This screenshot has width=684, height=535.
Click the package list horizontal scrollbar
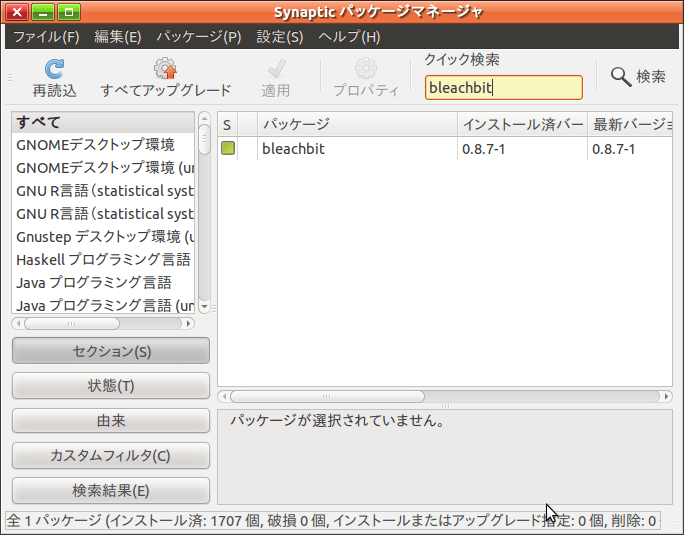coord(330,396)
